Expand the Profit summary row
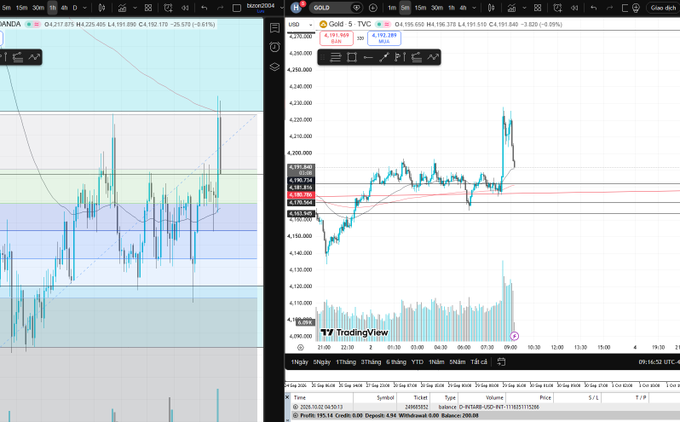Viewport: 680px width, 422px height. tap(295, 415)
